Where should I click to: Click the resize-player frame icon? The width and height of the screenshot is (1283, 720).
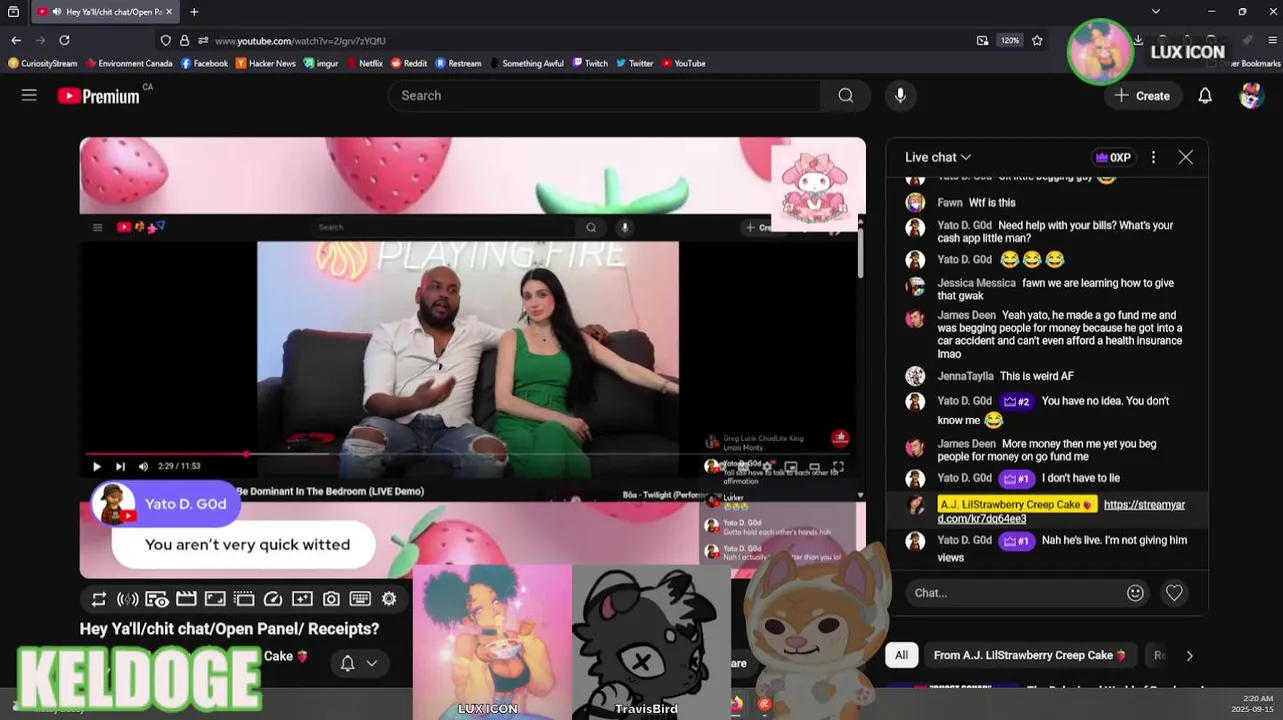(x=215, y=599)
